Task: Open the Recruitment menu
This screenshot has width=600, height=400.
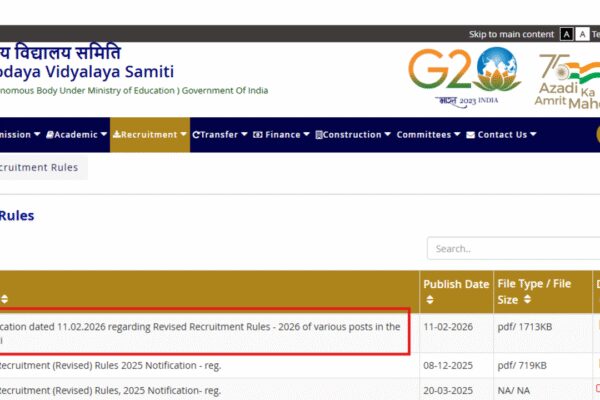Action: pyautogui.click(x=150, y=135)
